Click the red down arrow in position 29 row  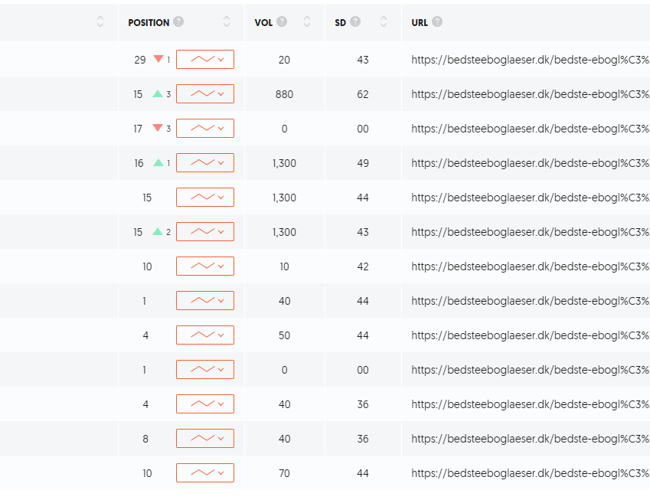pyautogui.click(x=158, y=60)
